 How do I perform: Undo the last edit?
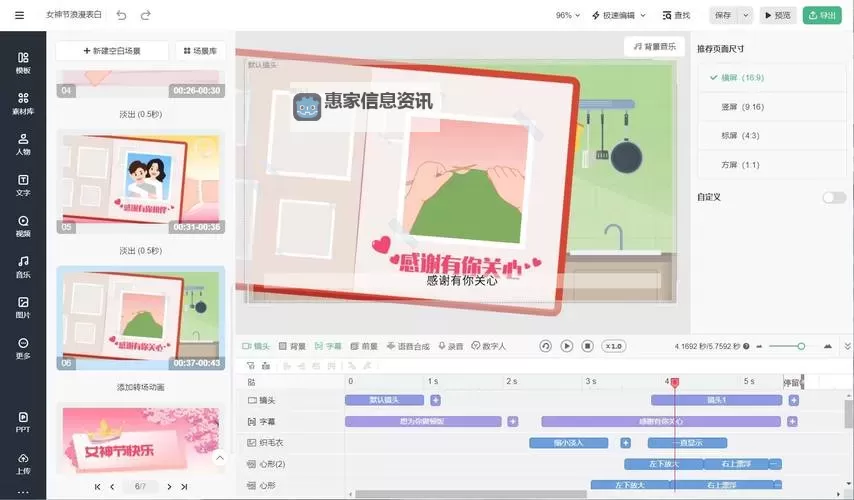click(121, 15)
